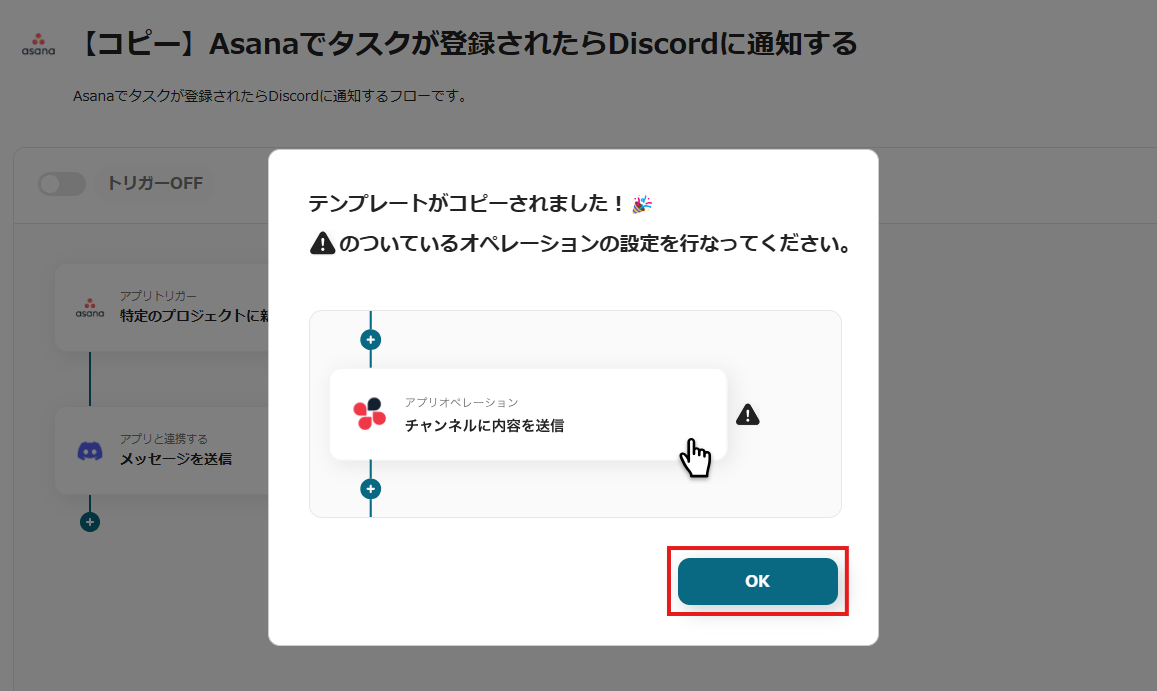Click the Discord icon in the flow step
Viewport: 1157px width, 691px height.
click(x=90, y=450)
